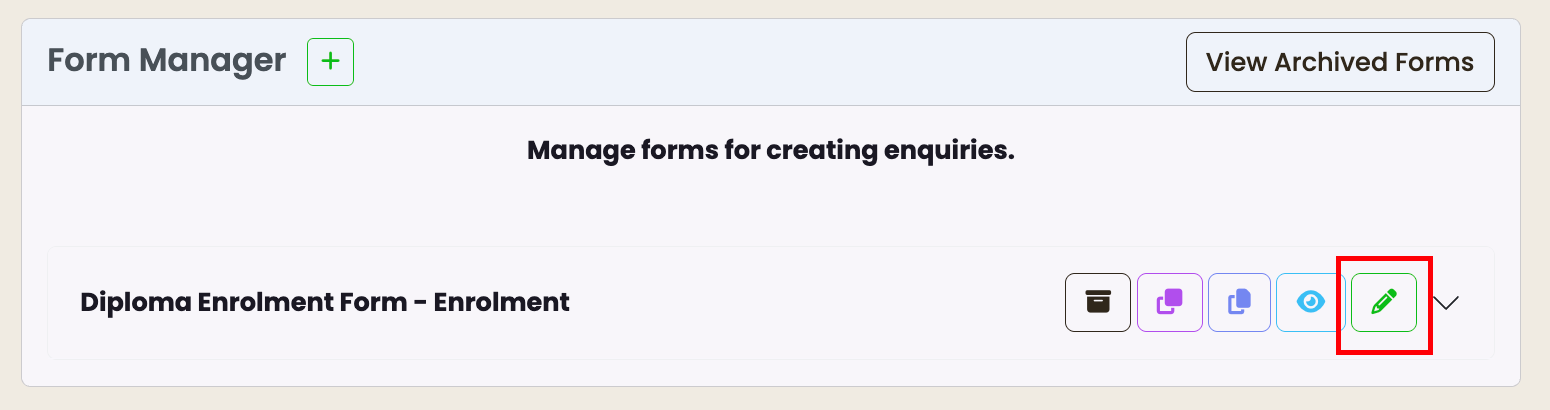Open View Archived Forms
The width and height of the screenshot is (1550, 410).
[1340, 62]
